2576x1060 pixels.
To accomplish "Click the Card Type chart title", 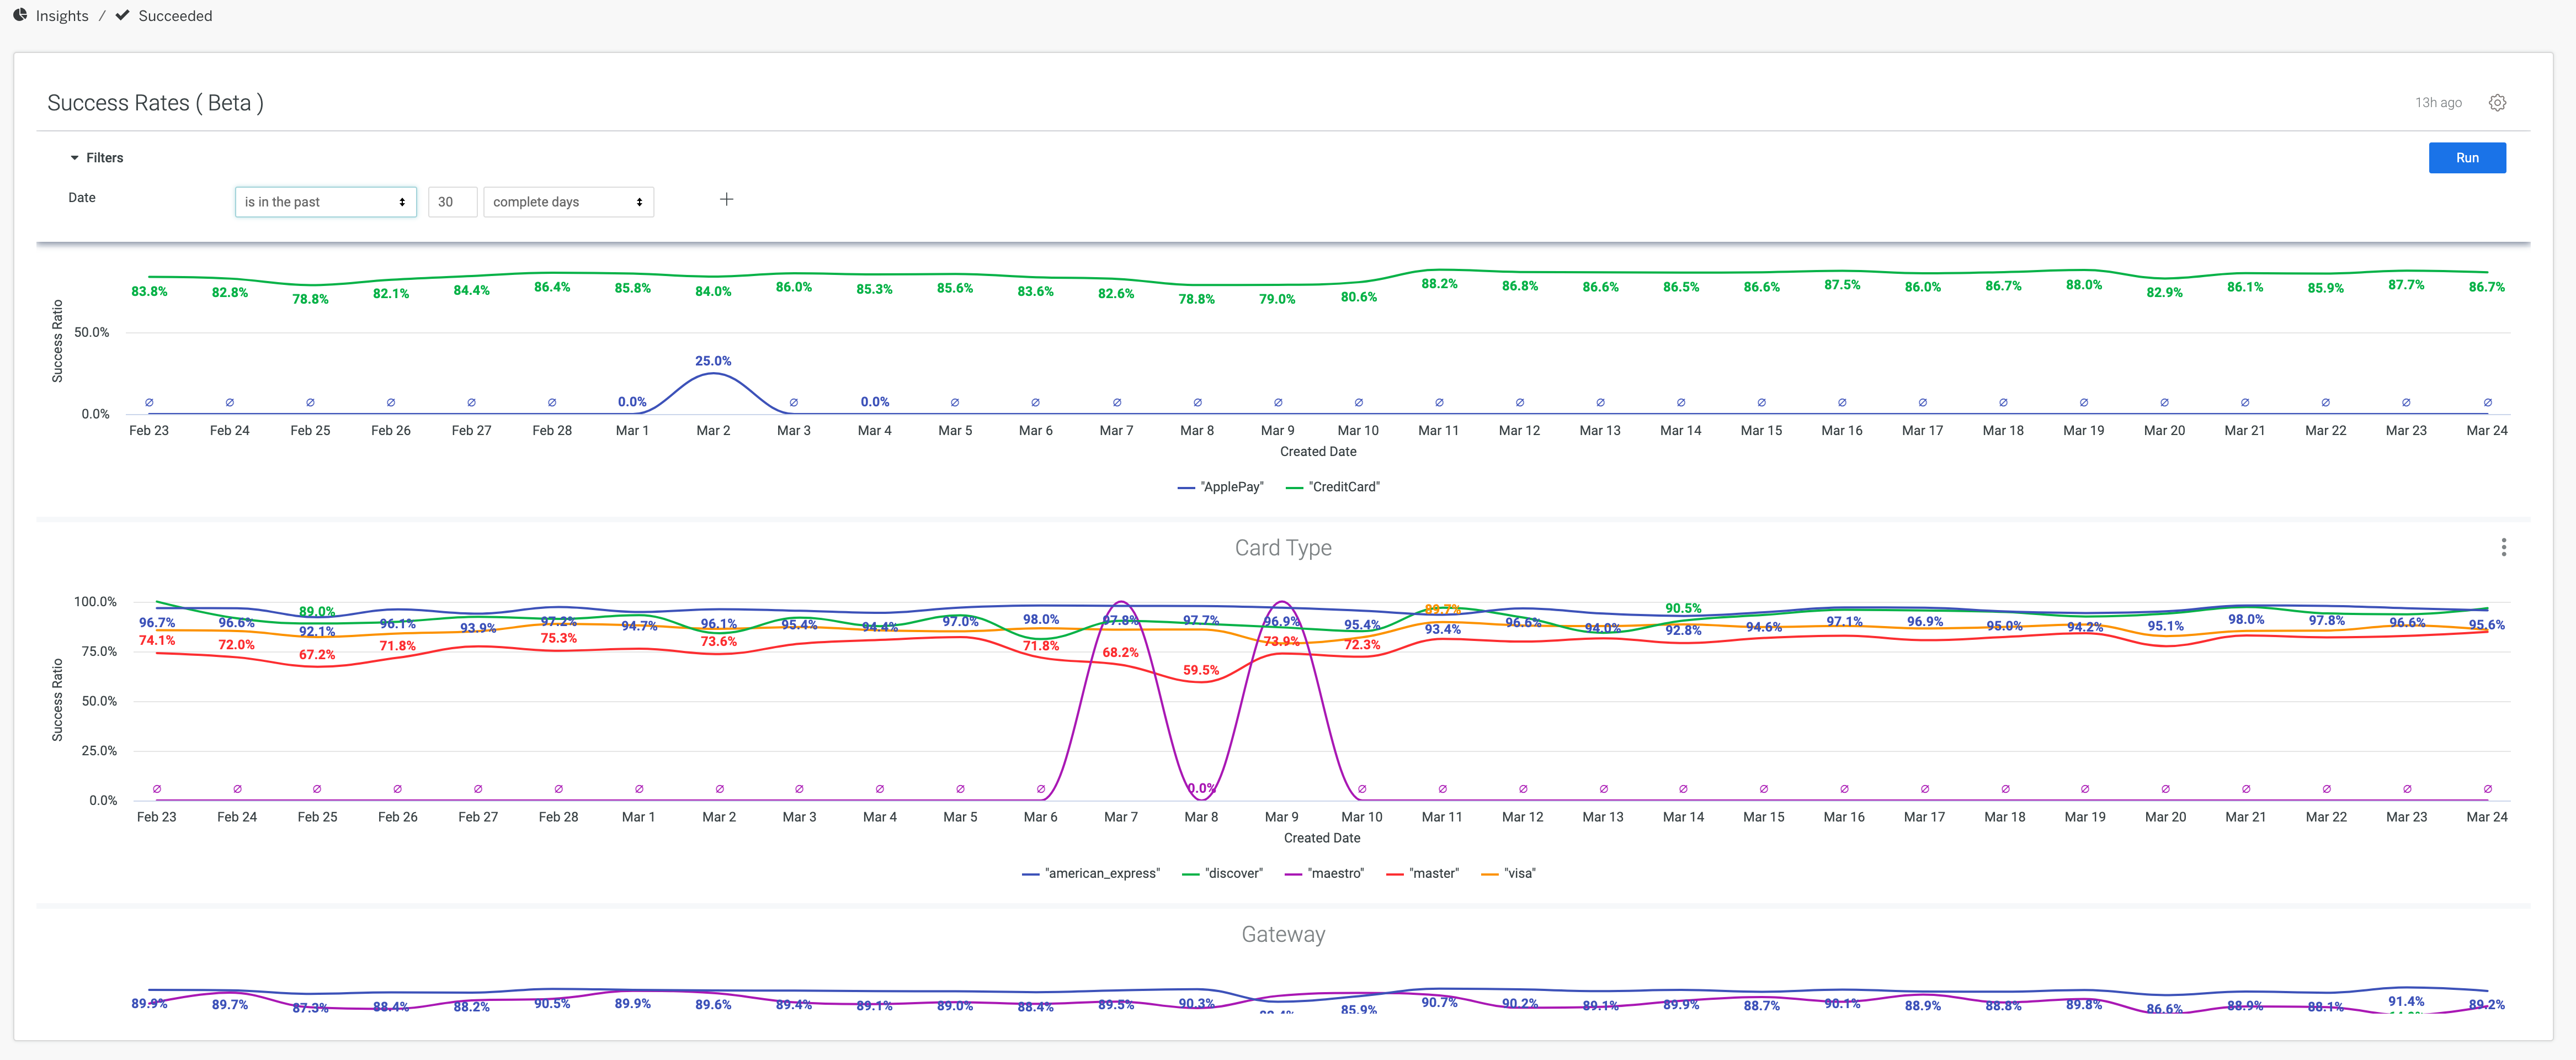I will click(x=1283, y=548).
